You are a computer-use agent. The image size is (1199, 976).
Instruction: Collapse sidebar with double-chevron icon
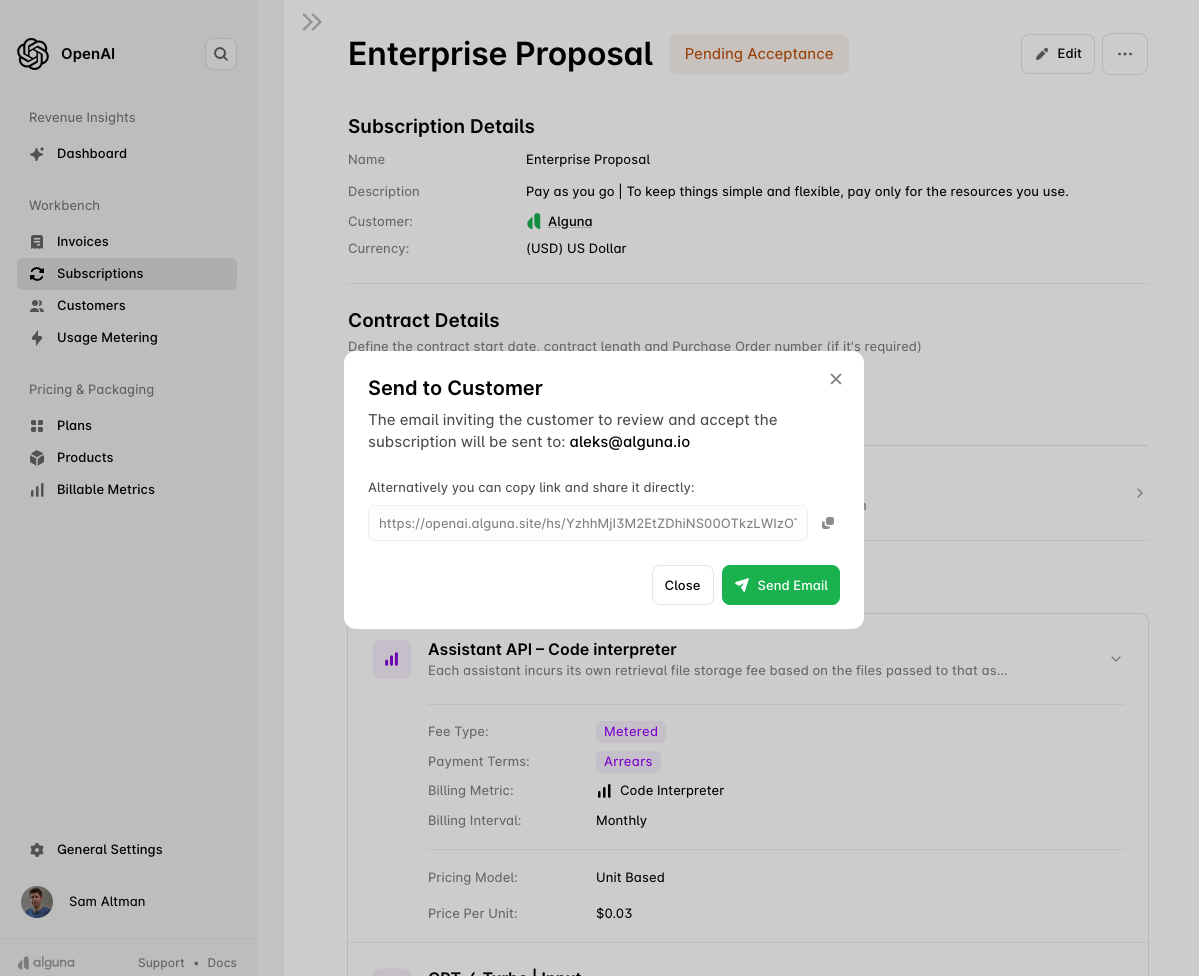[312, 22]
